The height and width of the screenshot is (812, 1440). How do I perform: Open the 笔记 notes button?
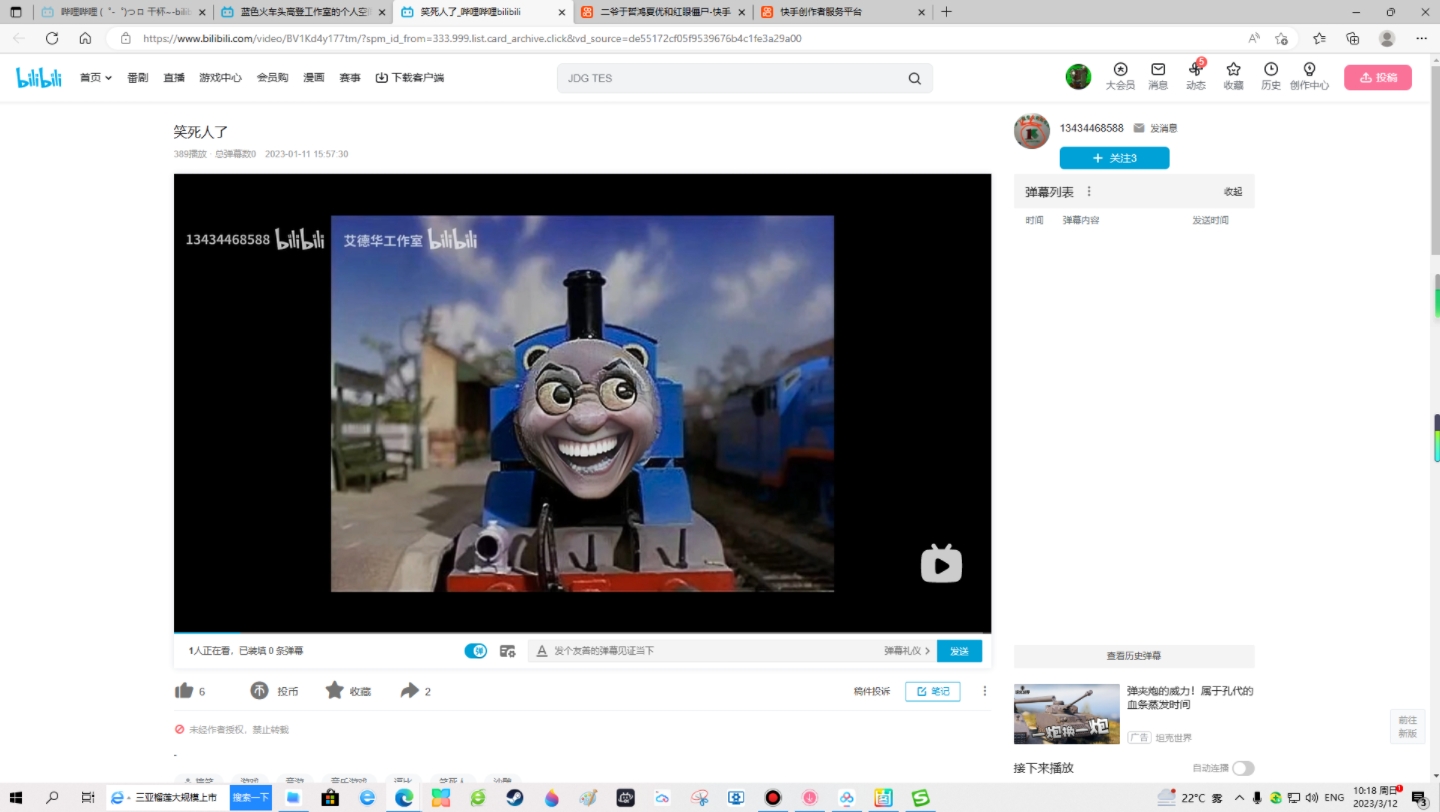[x=933, y=691]
